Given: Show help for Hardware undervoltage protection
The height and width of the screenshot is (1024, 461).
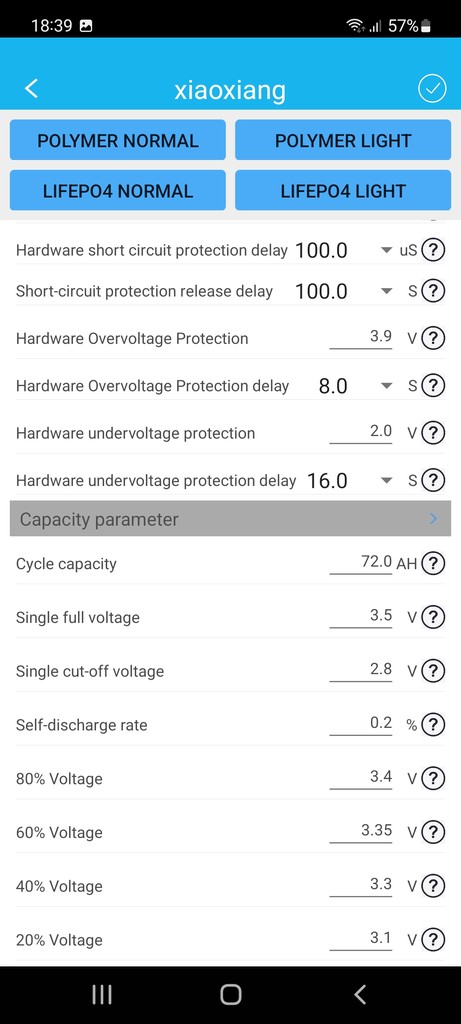Looking at the screenshot, I should (x=432, y=432).
